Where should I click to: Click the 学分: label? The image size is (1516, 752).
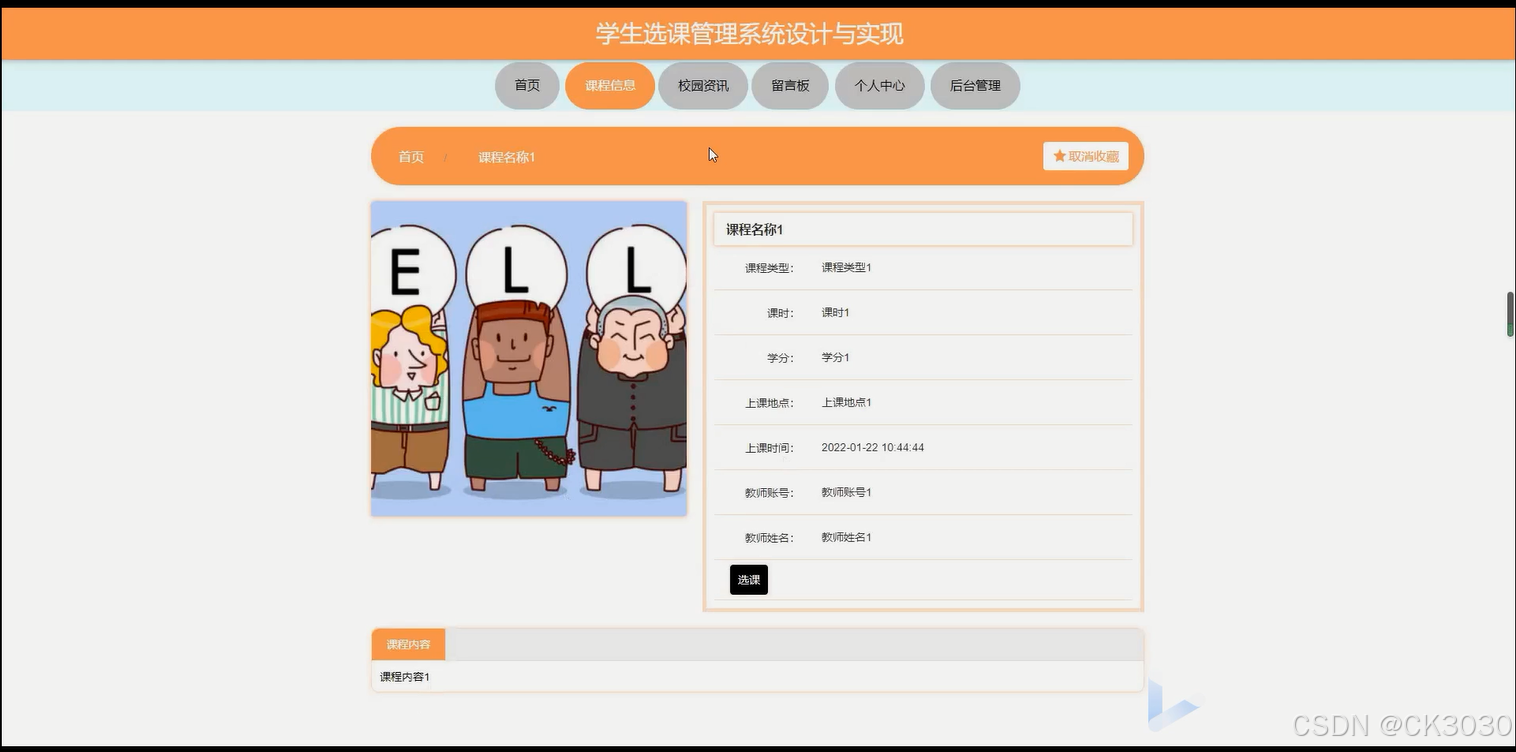(780, 358)
